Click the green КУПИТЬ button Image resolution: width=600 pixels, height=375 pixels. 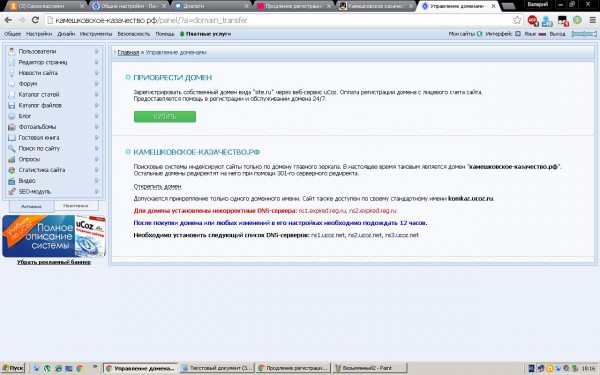click(165, 117)
